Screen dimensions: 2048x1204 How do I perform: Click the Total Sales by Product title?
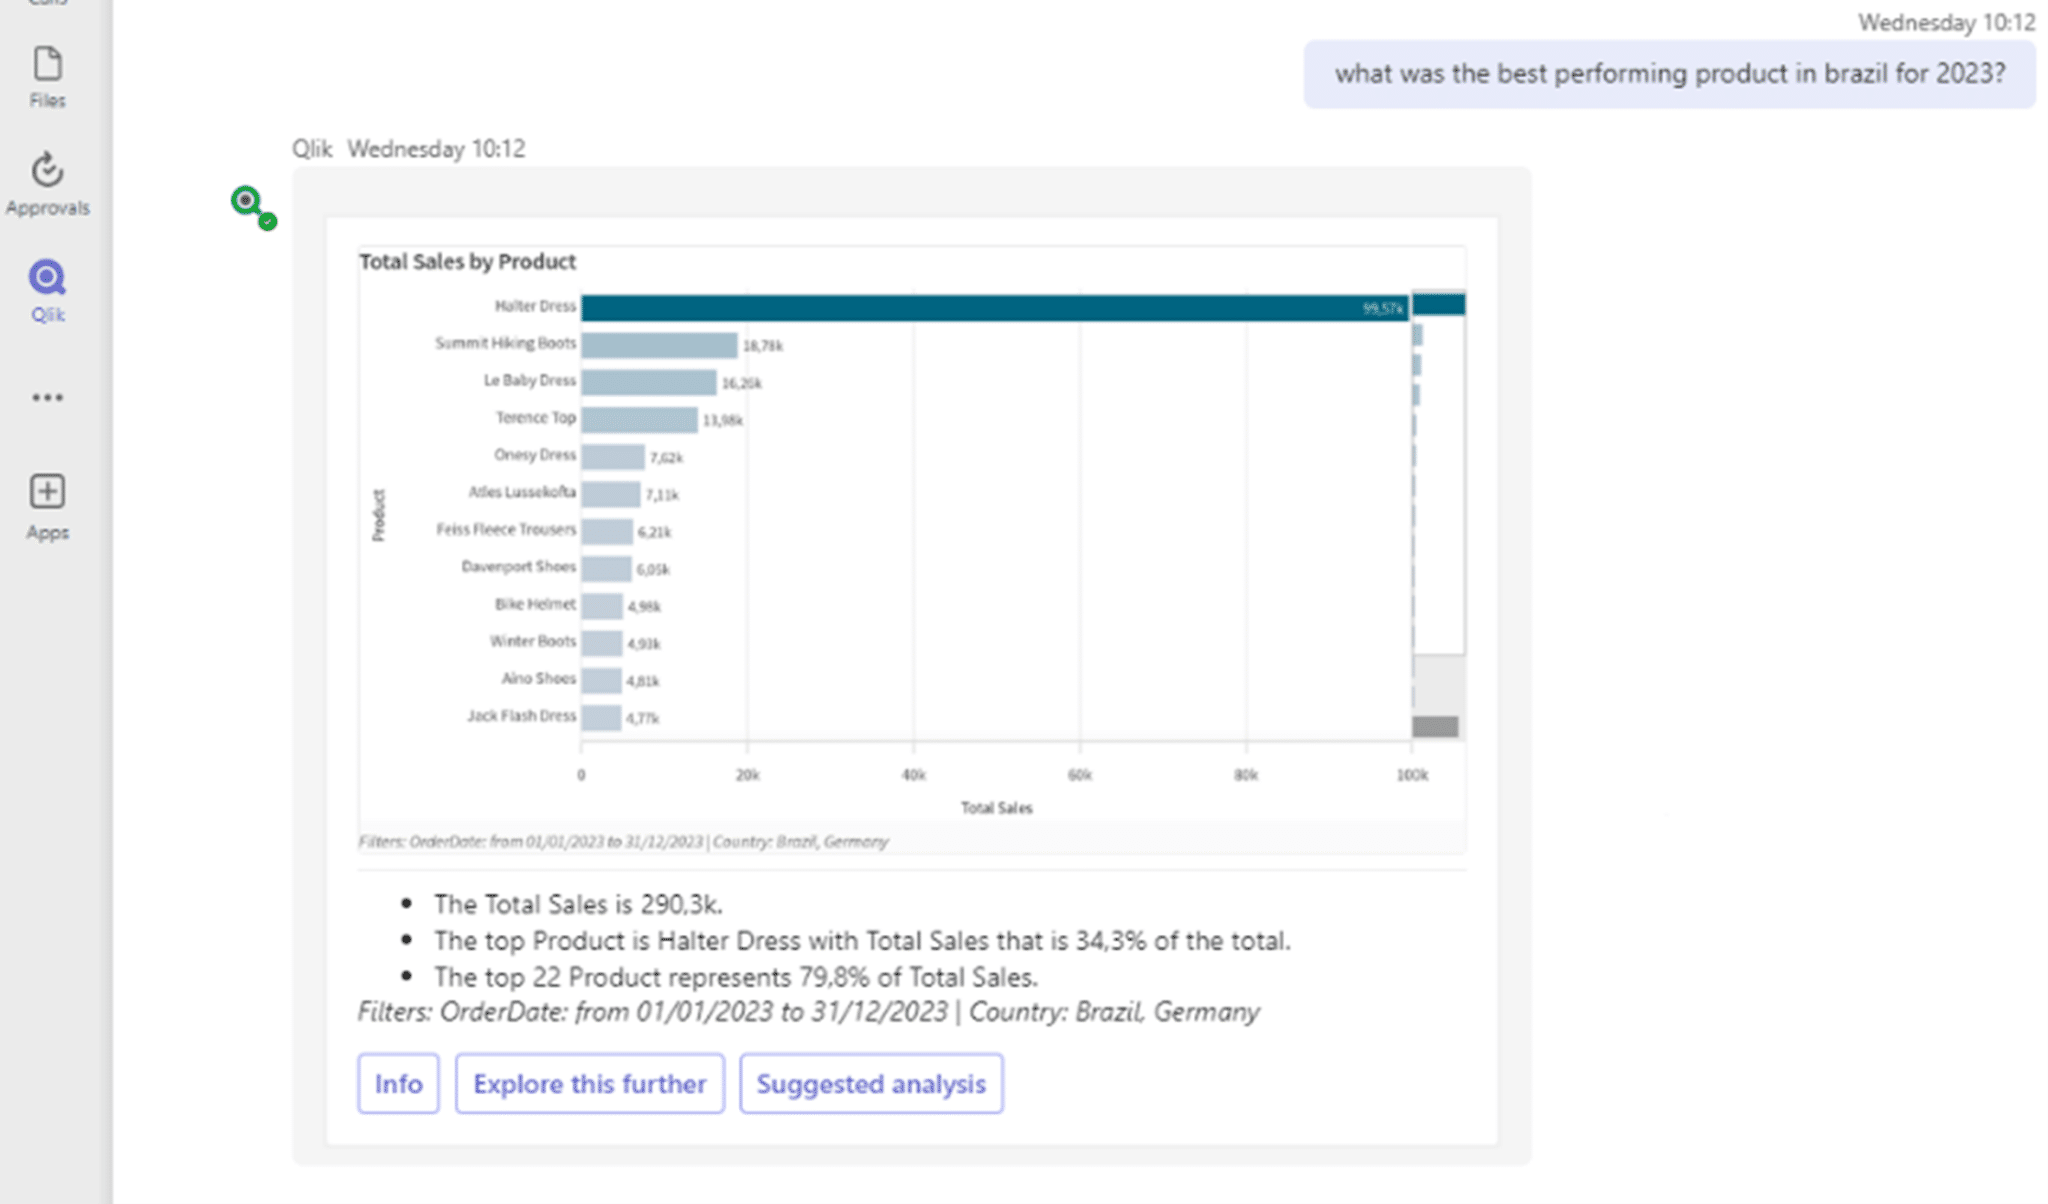tap(467, 262)
